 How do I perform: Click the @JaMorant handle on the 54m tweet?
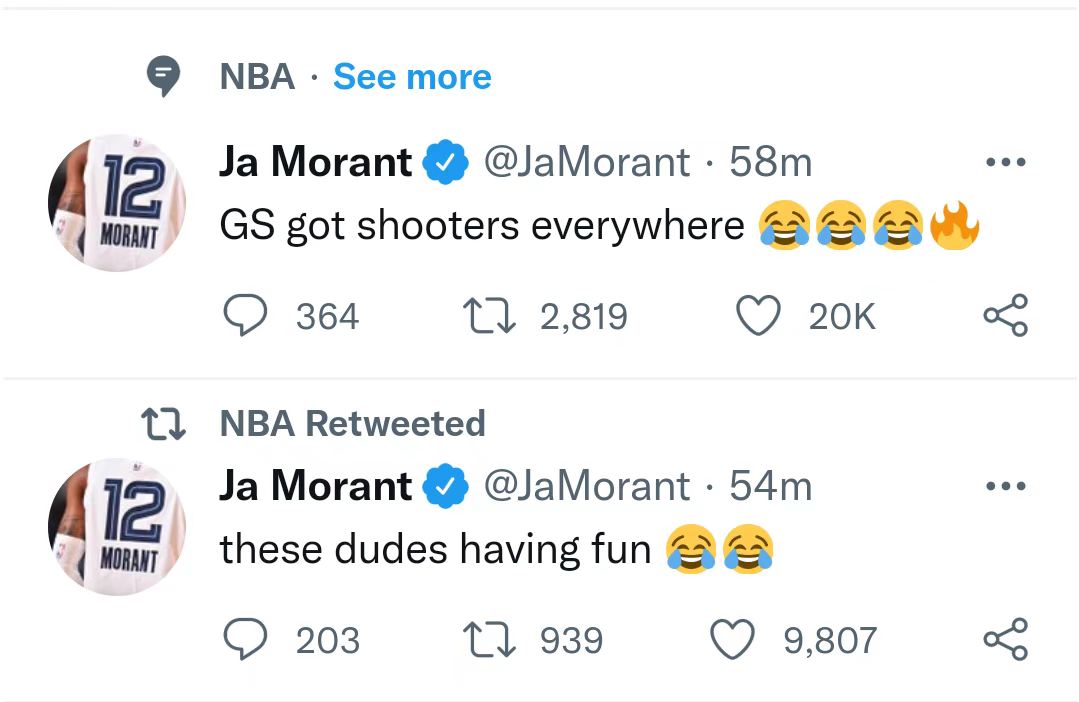(x=587, y=487)
